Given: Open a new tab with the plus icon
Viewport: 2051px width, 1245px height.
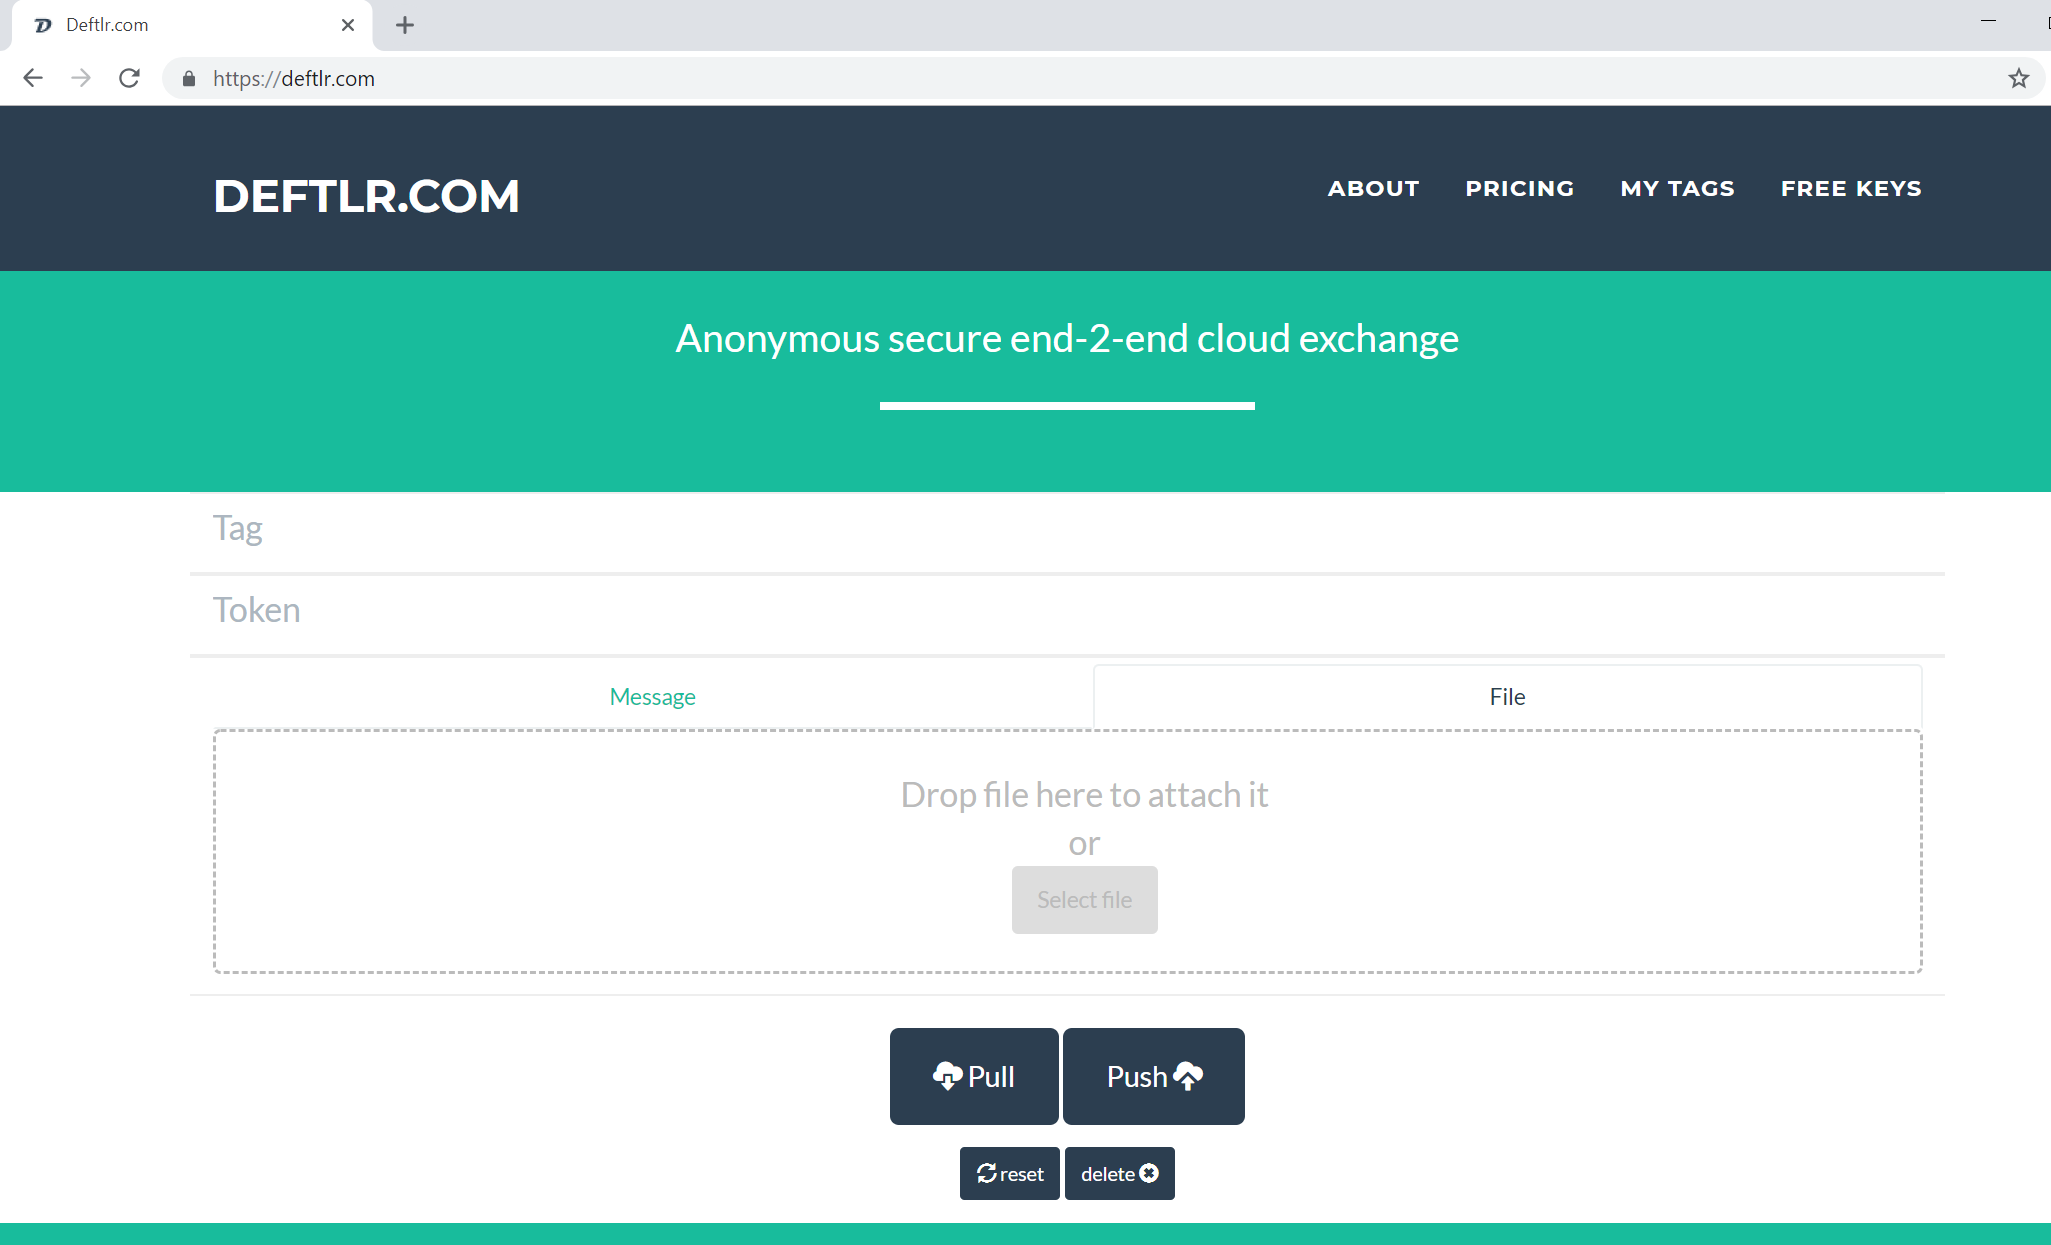Looking at the screenshot, I should (x=404, y=25).
